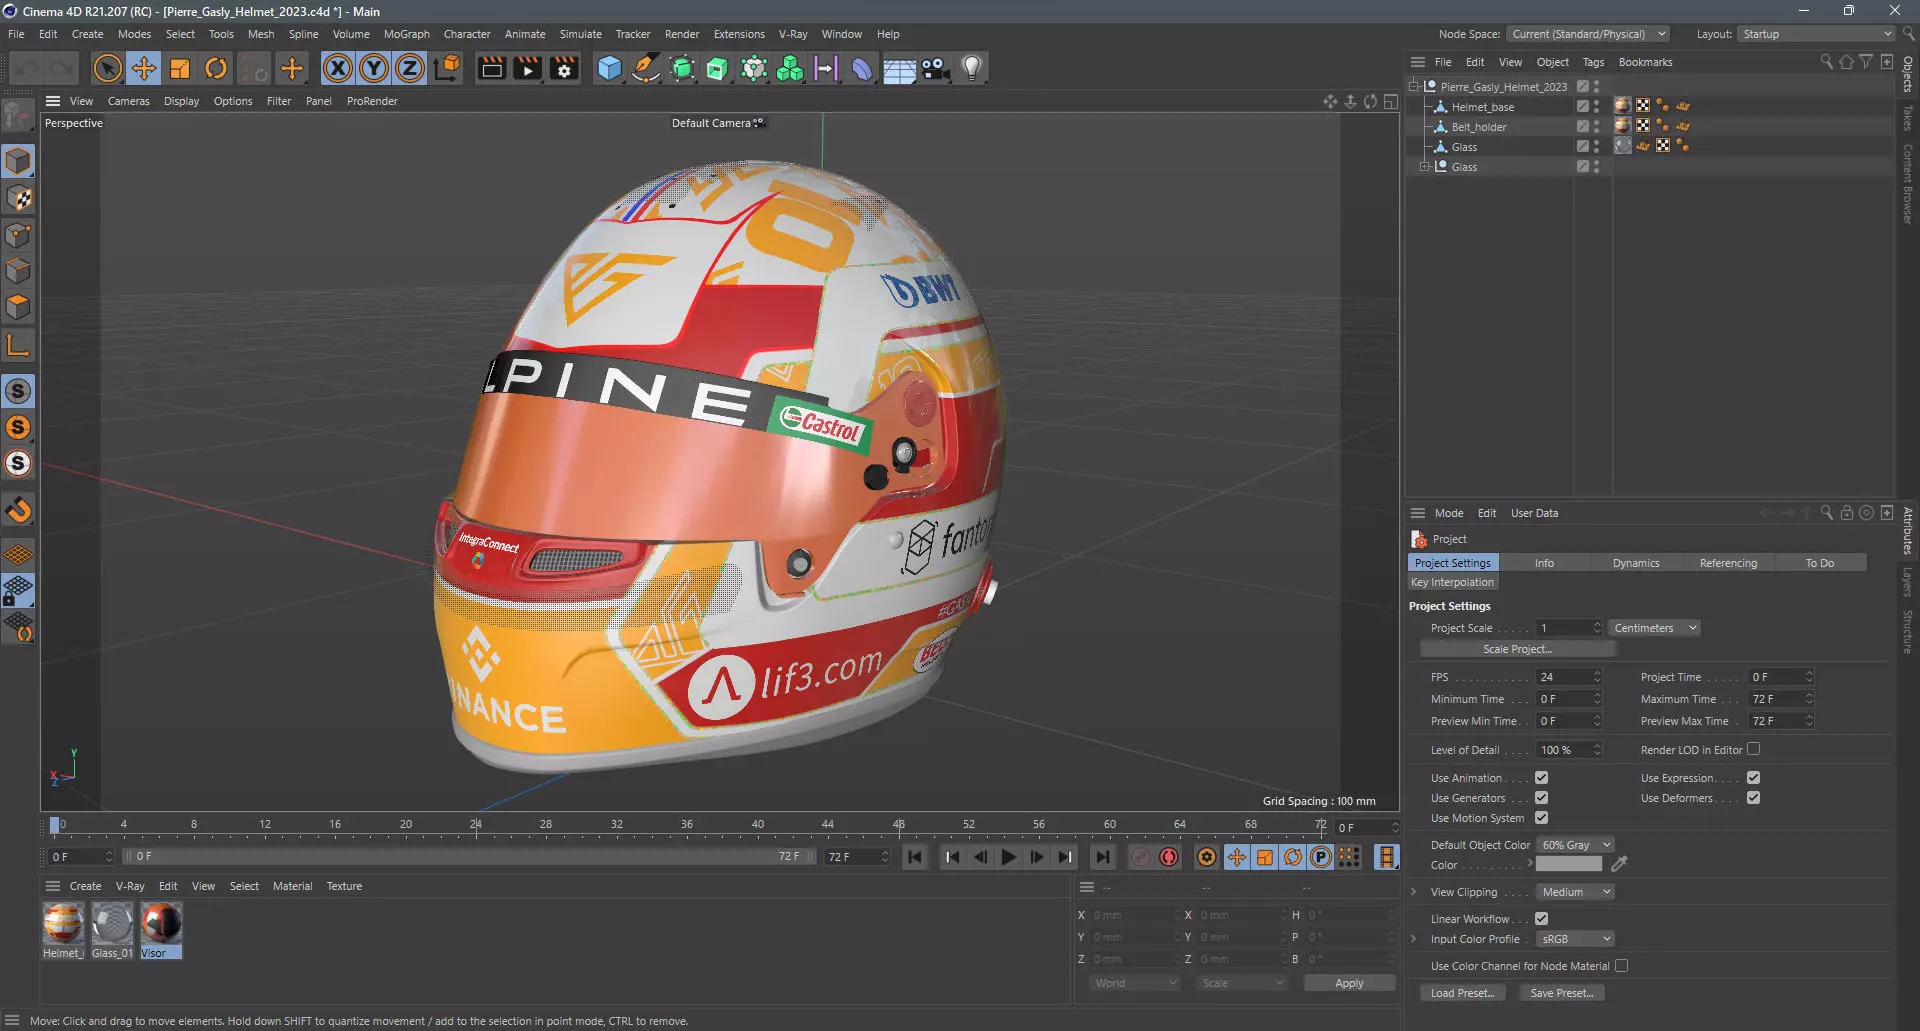Viewport: 1920px width, 1031px height.
Task: Open the Node Space dropdown
Action: point(1588,34)
